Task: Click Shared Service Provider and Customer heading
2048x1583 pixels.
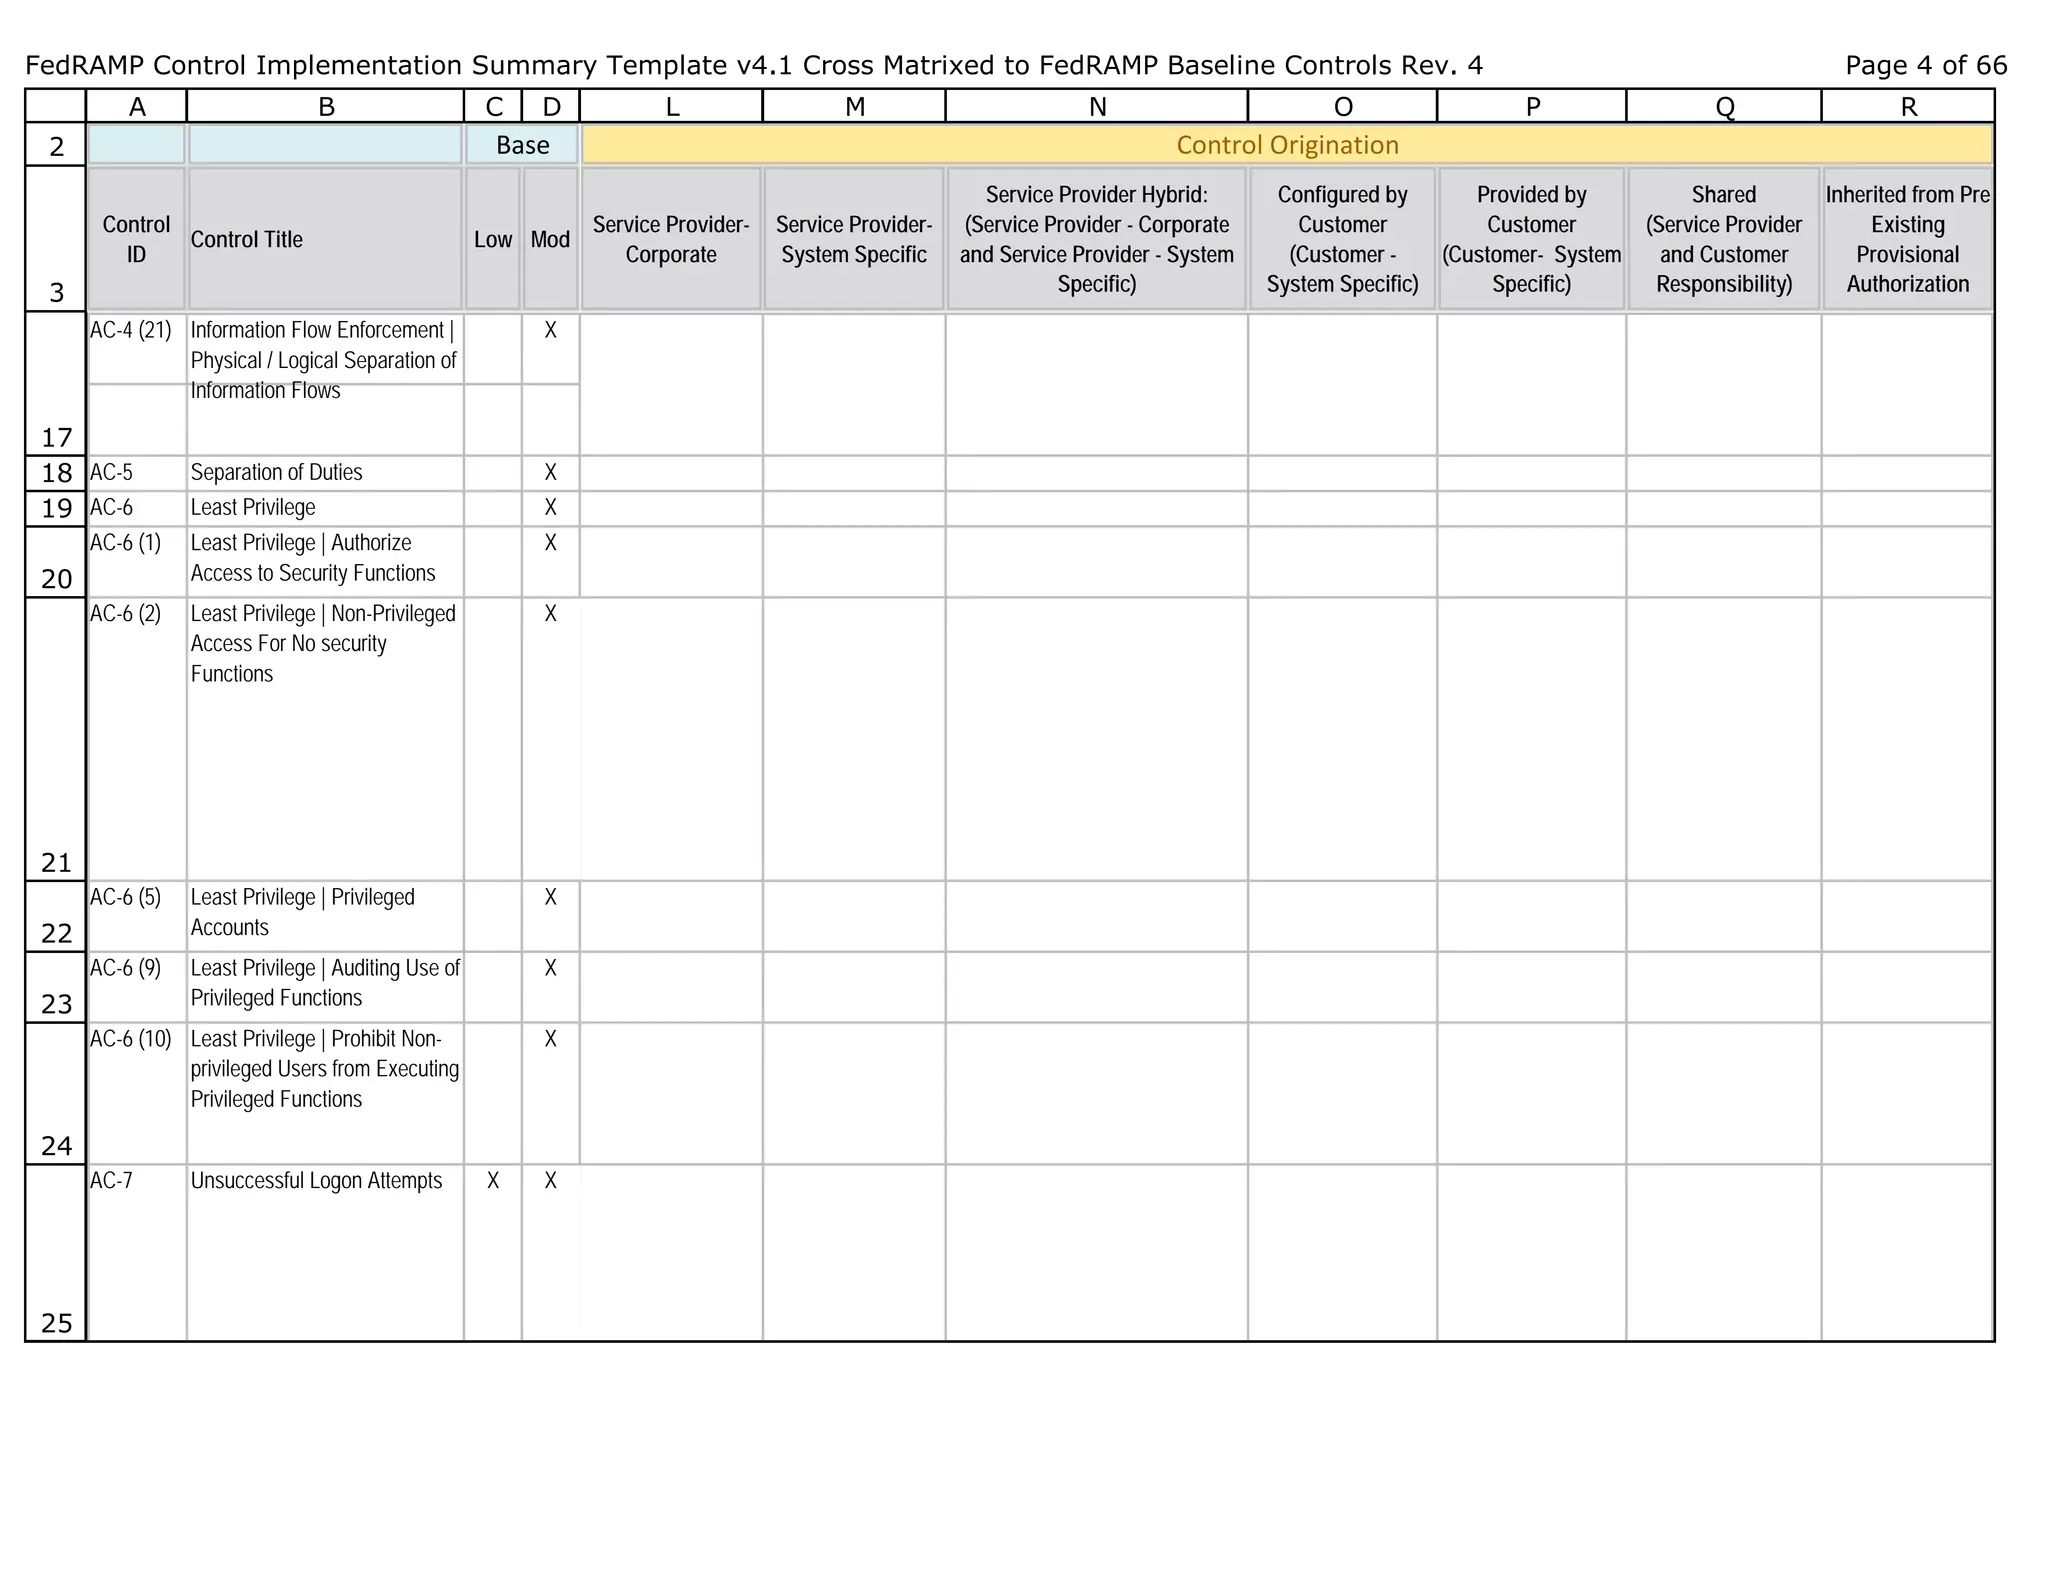Action: click(1723, 239)
